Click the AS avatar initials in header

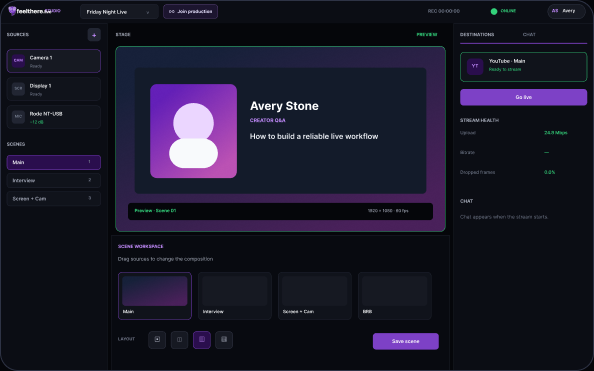[x=555, y=11]
